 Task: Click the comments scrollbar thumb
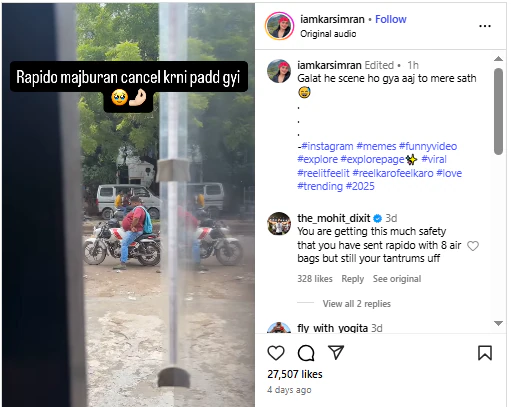pyautogui.click(x=498, y=111)
